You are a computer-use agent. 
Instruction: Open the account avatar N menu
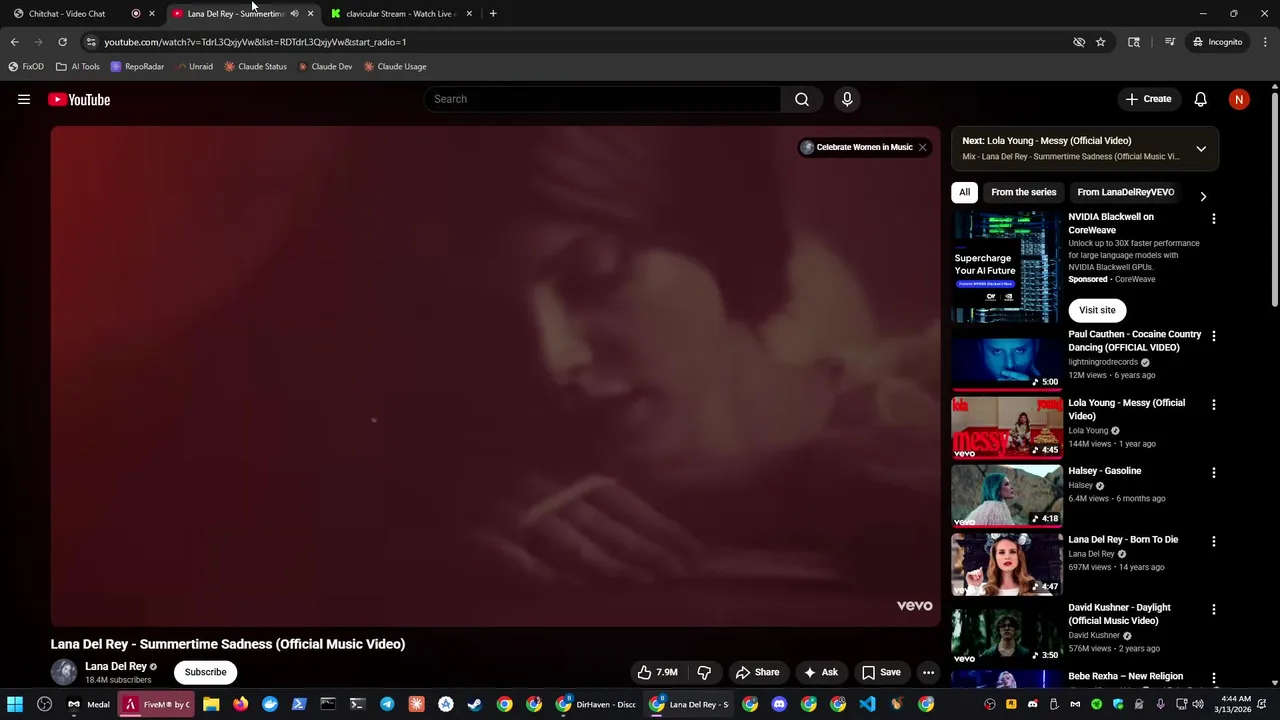[1239, 99]
